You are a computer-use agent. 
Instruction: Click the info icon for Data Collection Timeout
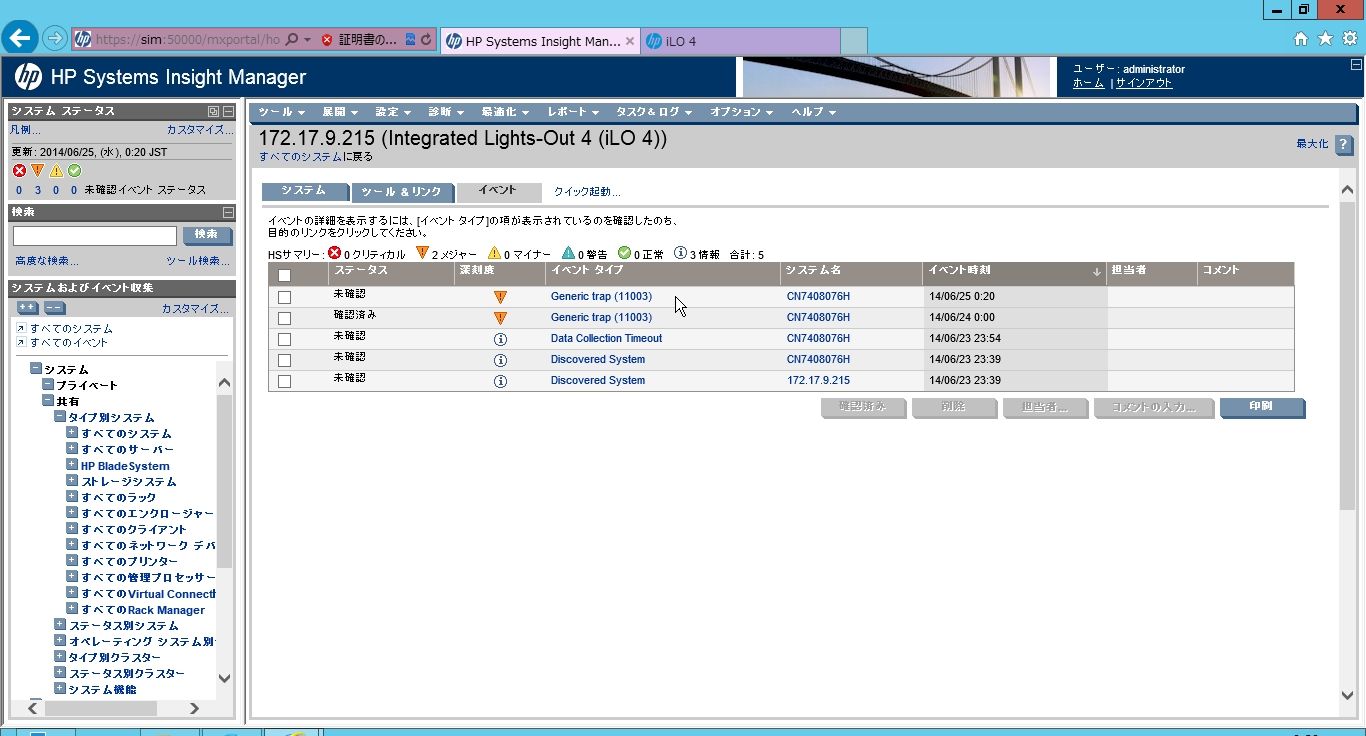point(500,339)
